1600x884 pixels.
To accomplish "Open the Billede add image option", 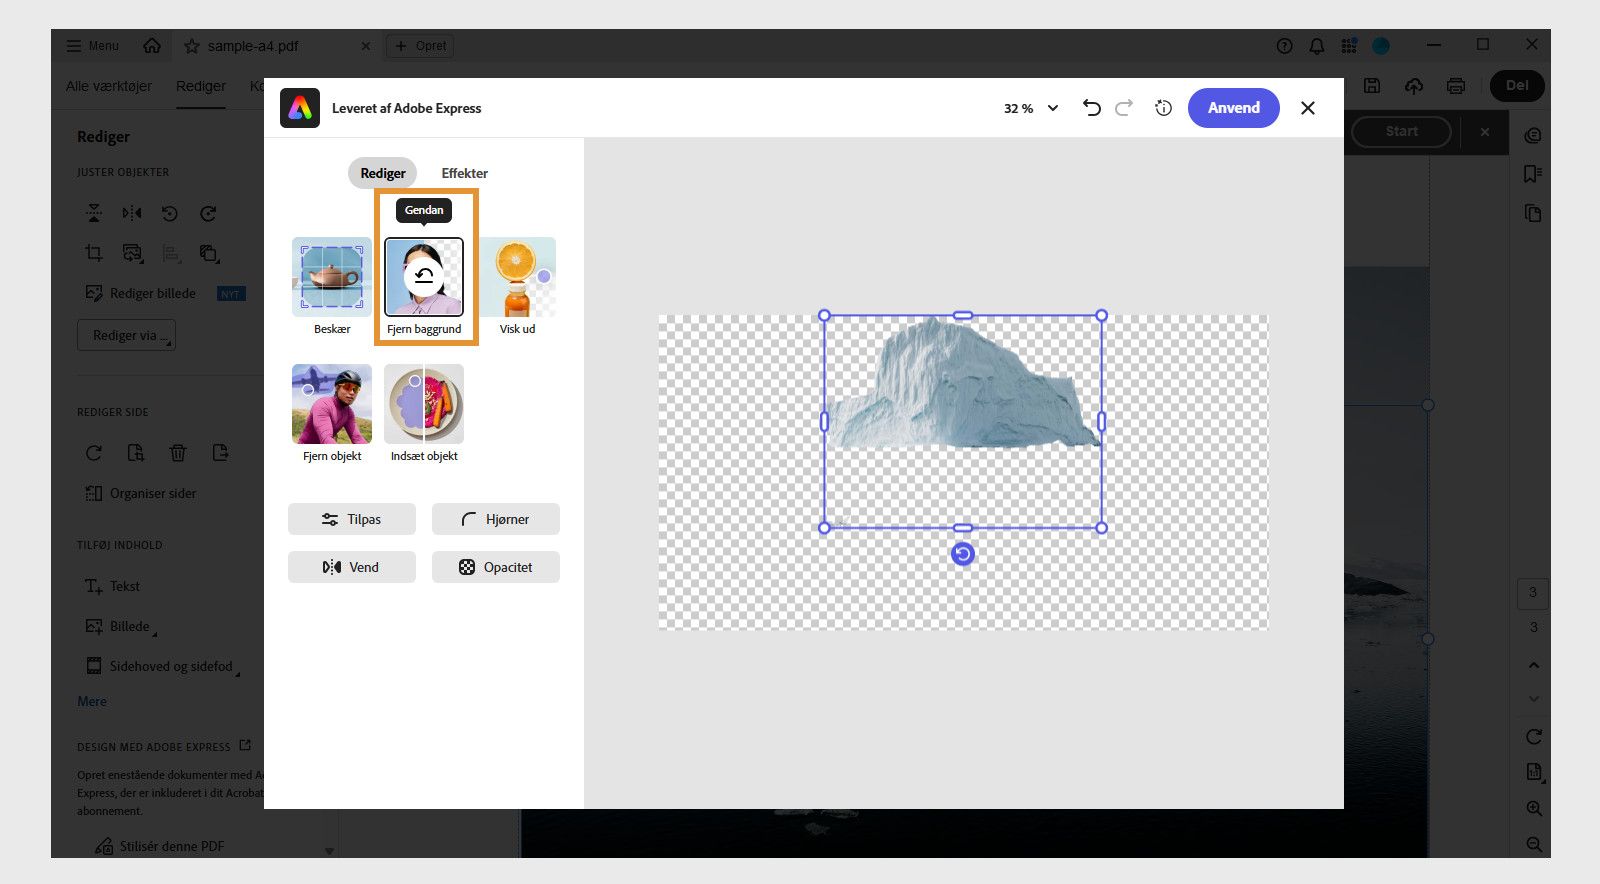I will coord(119,626).
